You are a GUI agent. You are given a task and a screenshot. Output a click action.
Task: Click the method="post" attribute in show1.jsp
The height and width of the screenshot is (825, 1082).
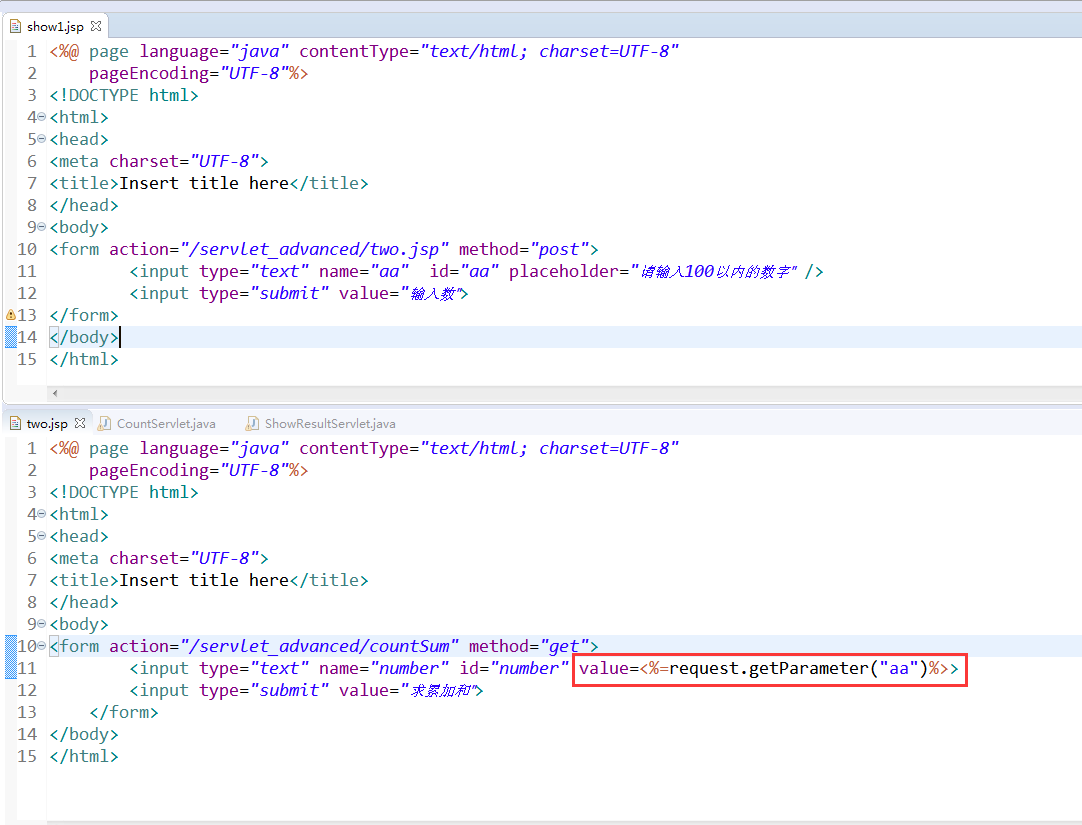pos(524,249)
